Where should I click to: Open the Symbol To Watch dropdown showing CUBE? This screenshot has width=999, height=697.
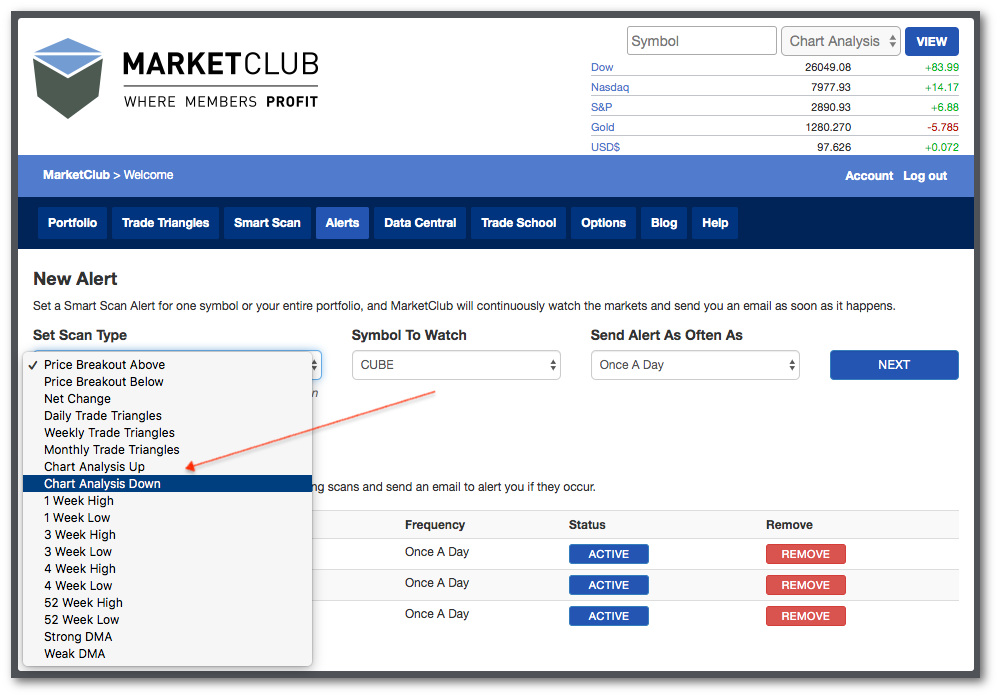point(456,365)
